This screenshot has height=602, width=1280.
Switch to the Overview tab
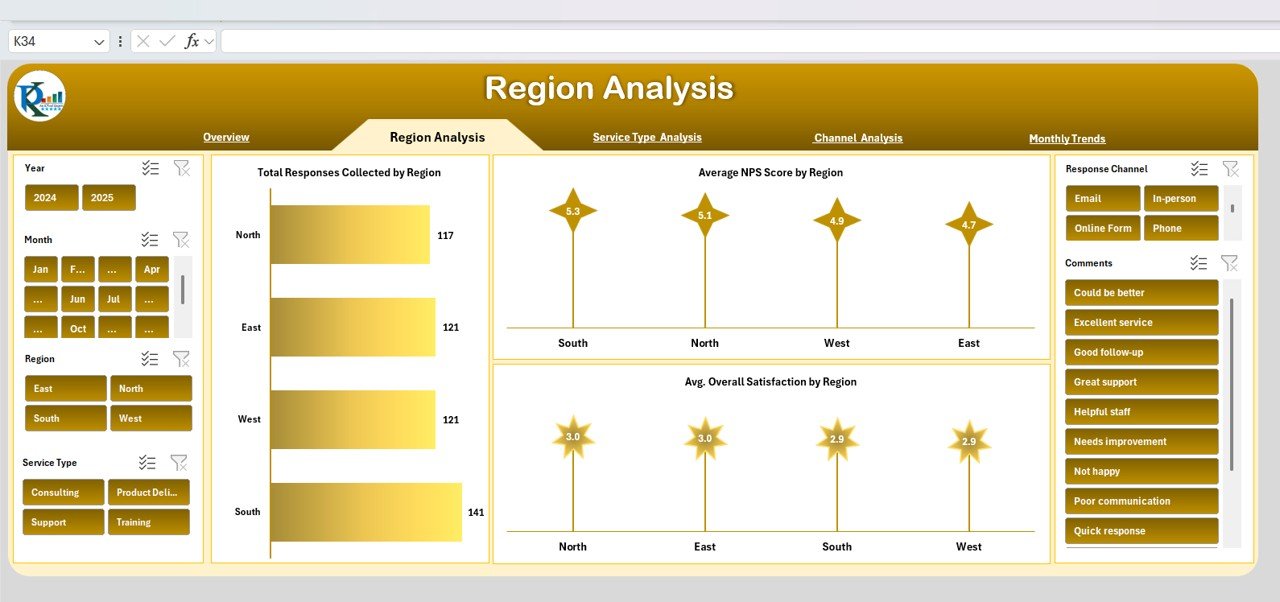click(x=226, y=137)
